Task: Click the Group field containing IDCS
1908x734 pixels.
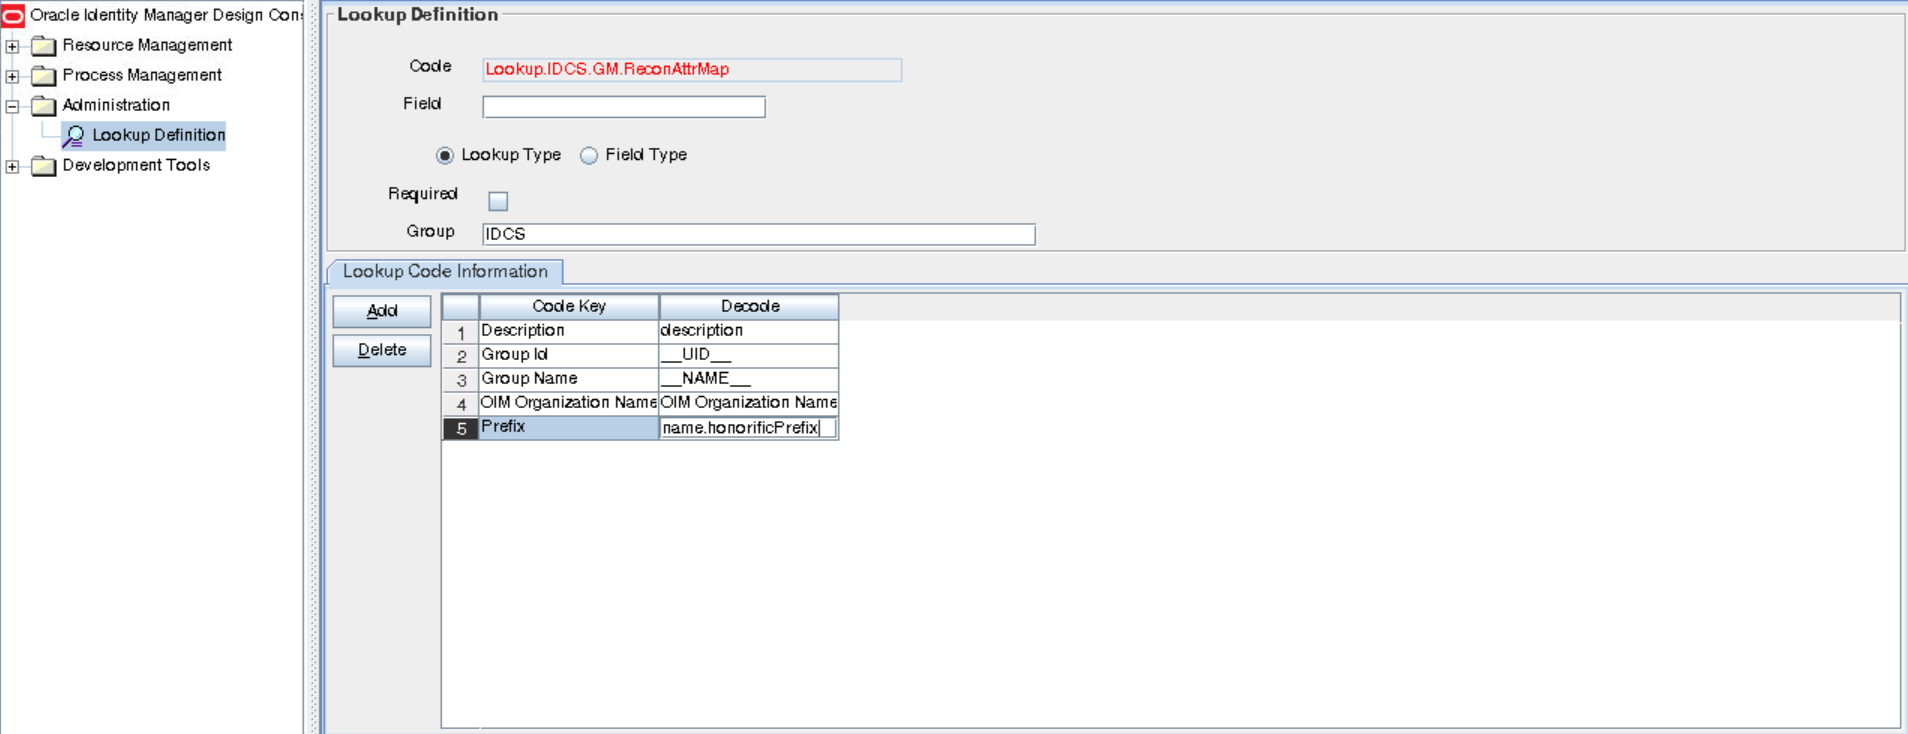Action: coord(759,234)
